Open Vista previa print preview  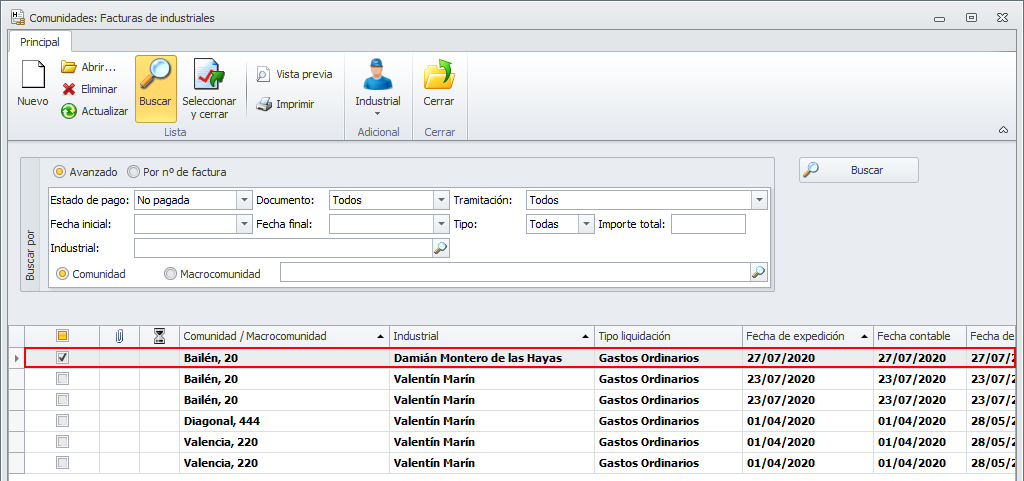click(x=263, y=74)
